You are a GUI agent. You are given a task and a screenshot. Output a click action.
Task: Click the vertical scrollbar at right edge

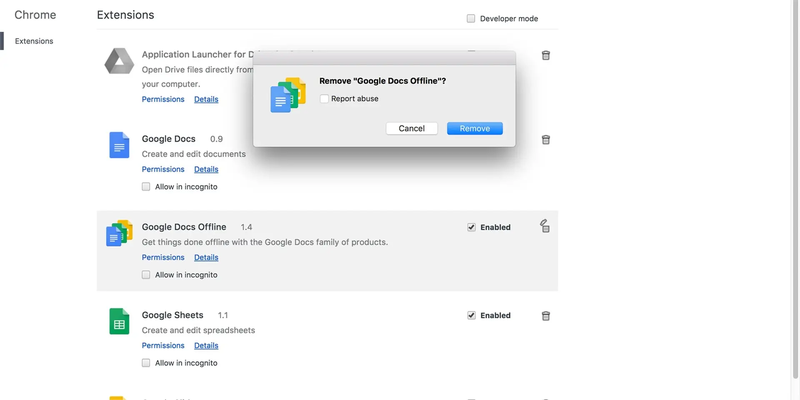pyautogui.click(x=795, y=189)
